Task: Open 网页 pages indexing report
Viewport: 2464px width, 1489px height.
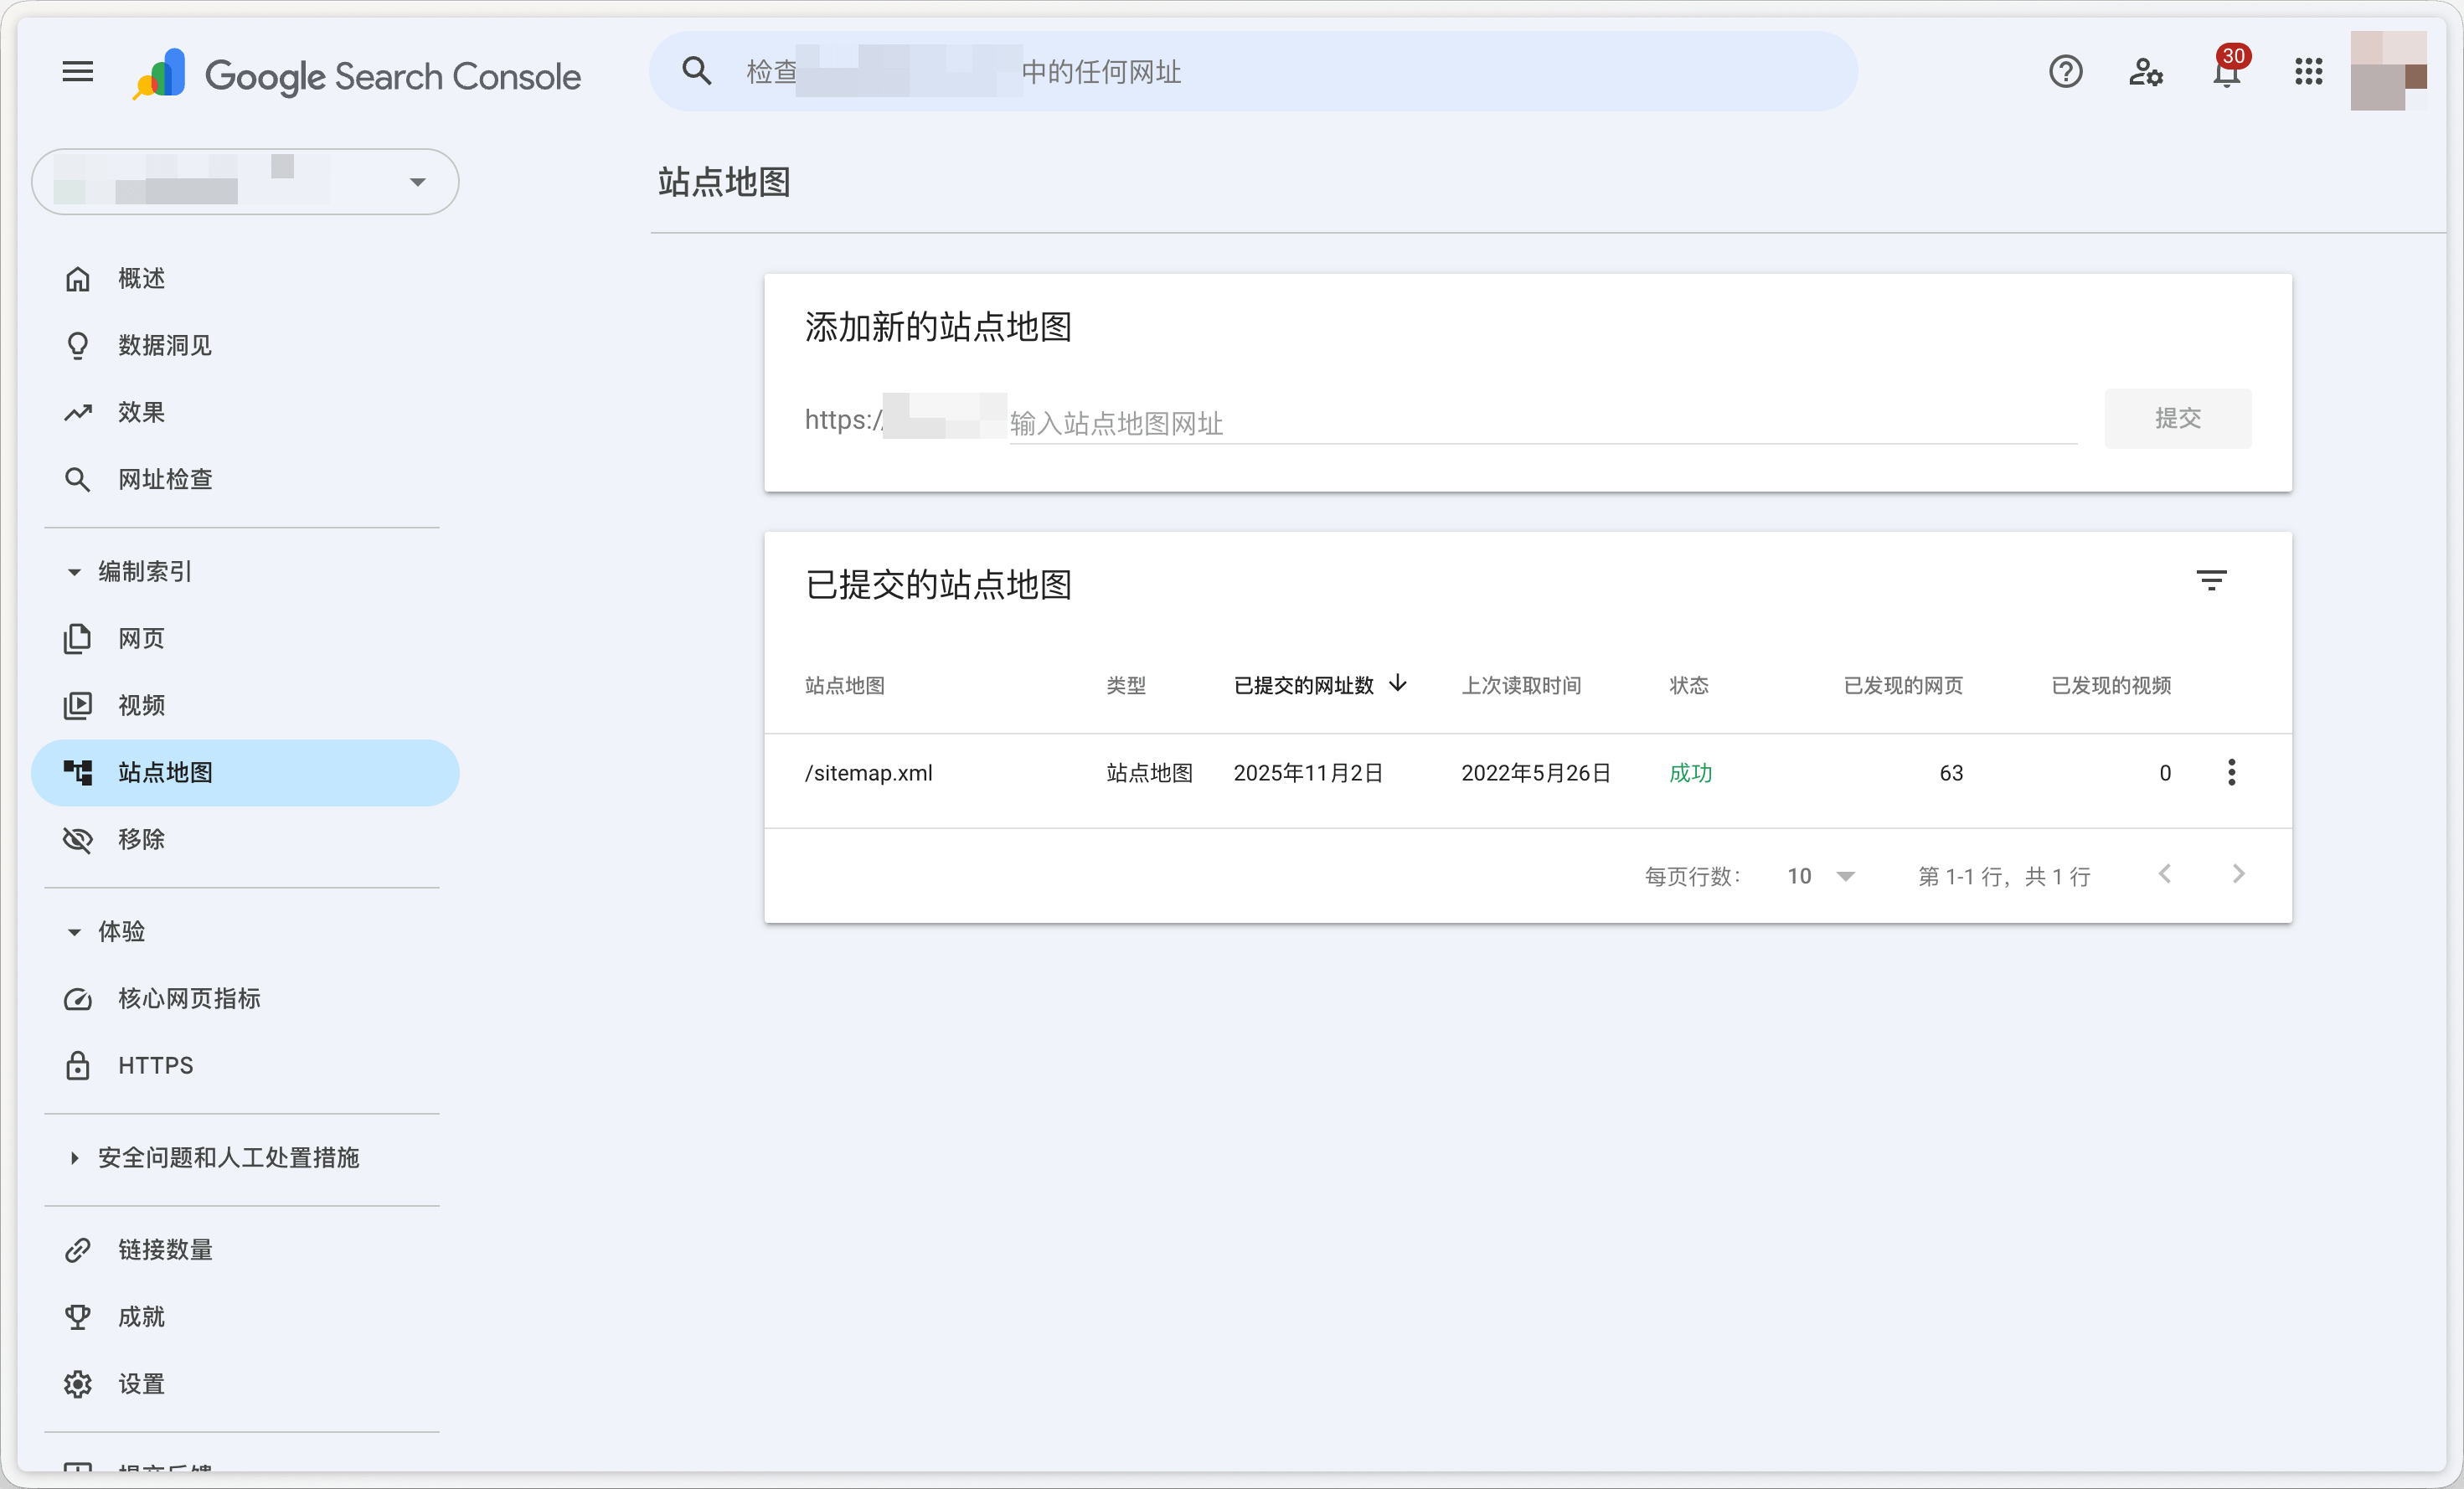Action: 245,639
